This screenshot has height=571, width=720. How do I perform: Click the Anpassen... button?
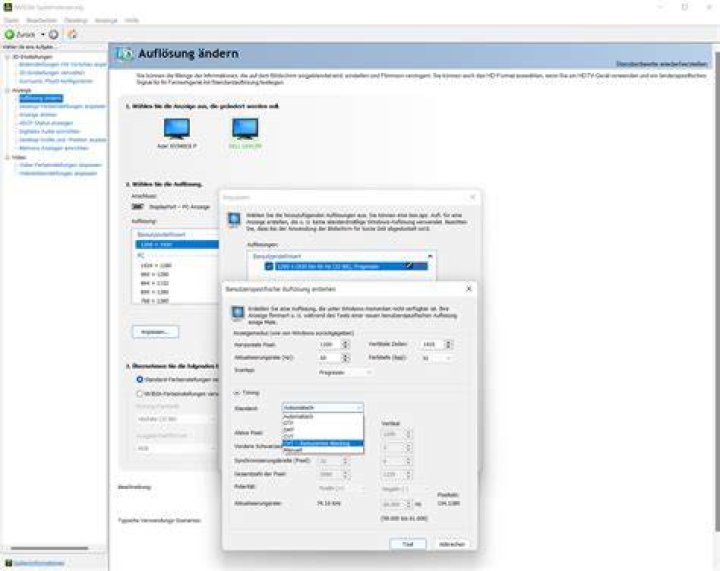[x=156, y=332]
